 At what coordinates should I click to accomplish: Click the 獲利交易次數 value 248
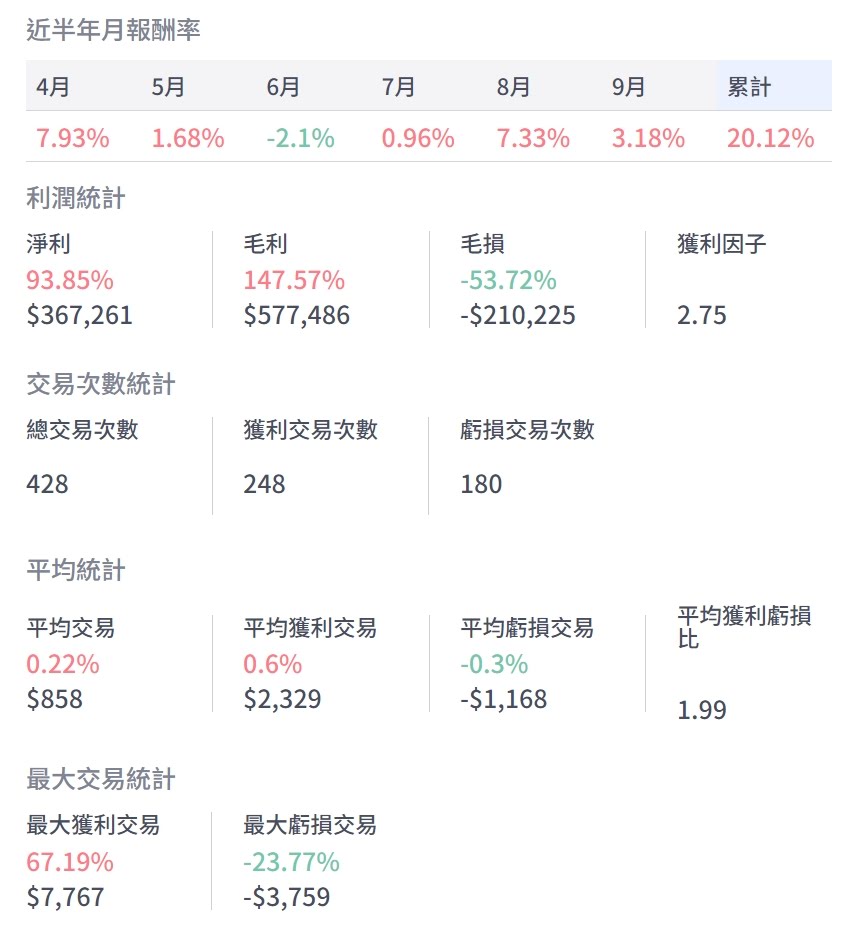click(264, 485)
